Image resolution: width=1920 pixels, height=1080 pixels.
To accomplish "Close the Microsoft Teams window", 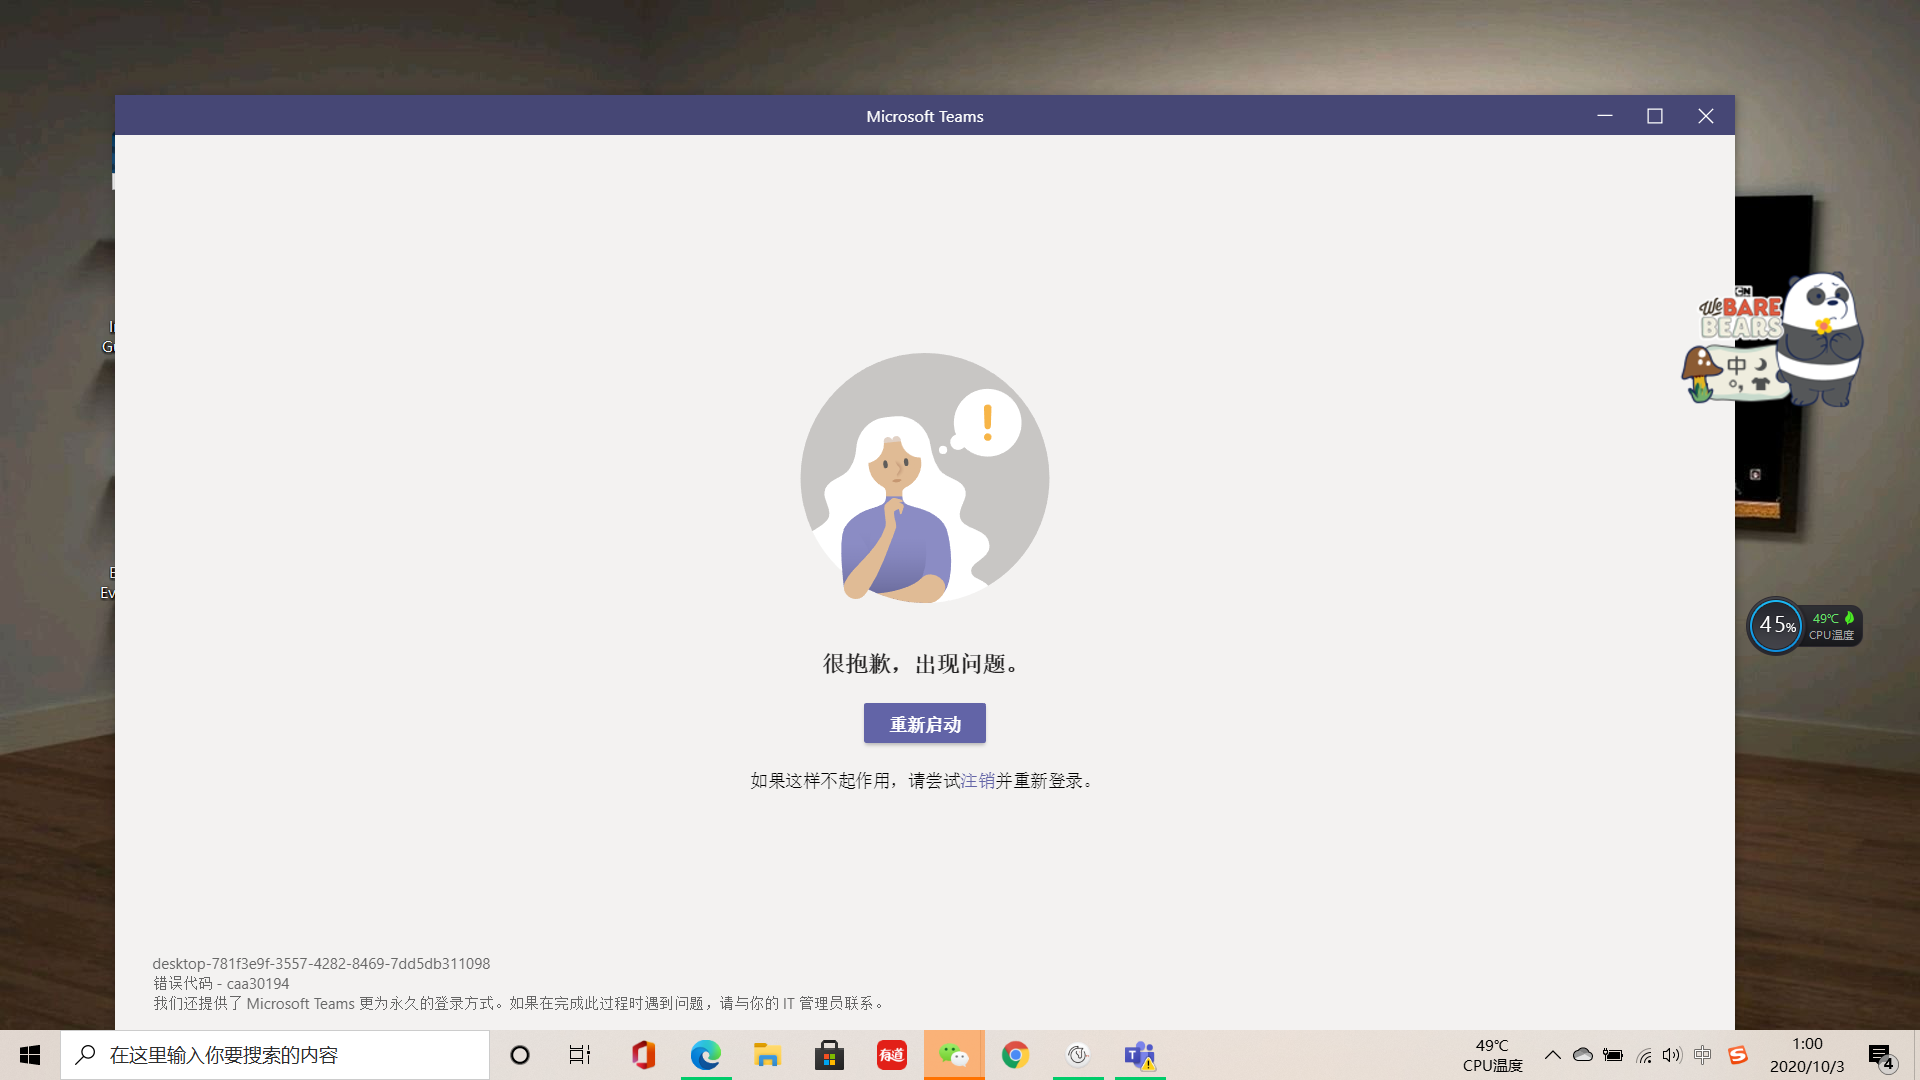I will [x=1706, y=116].
